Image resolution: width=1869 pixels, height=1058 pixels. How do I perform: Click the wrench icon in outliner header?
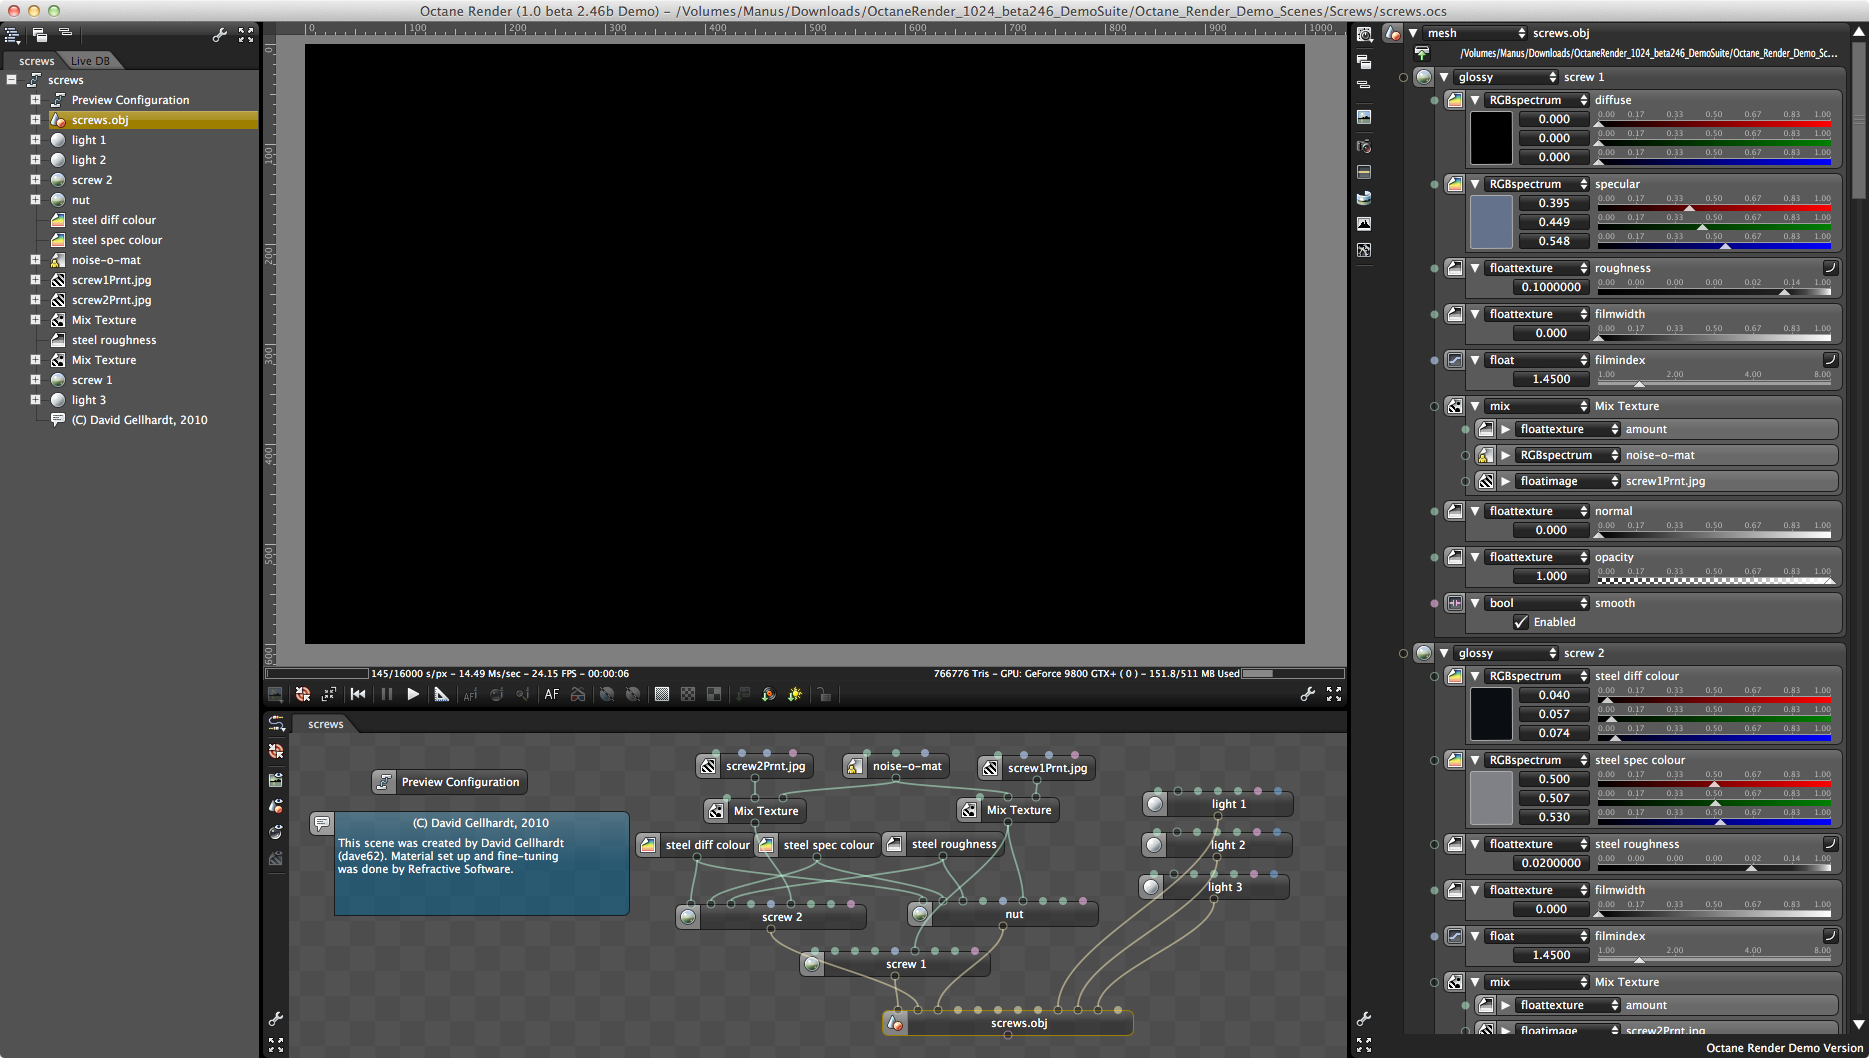coord(220,35)
